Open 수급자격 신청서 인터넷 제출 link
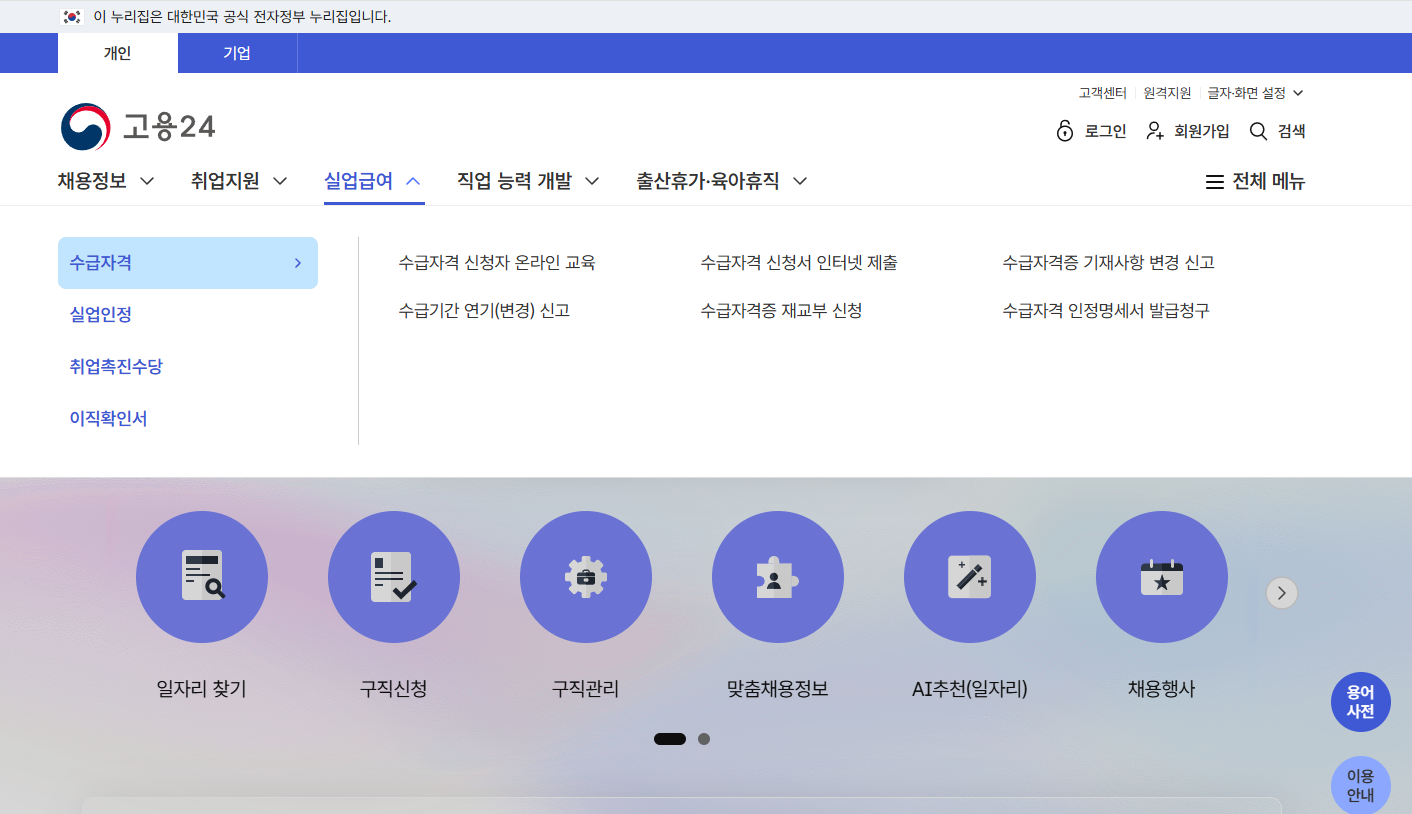The width and height of the screenshot is (1412, 814). tap(798, 262)
